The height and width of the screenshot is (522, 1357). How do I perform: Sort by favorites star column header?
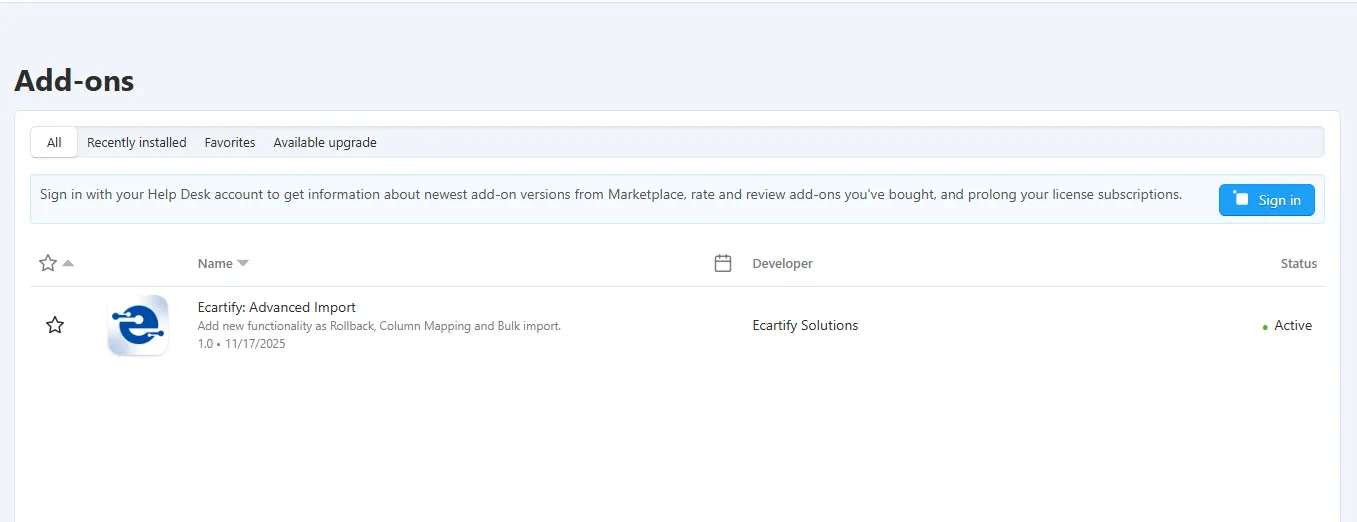point(55,263)
